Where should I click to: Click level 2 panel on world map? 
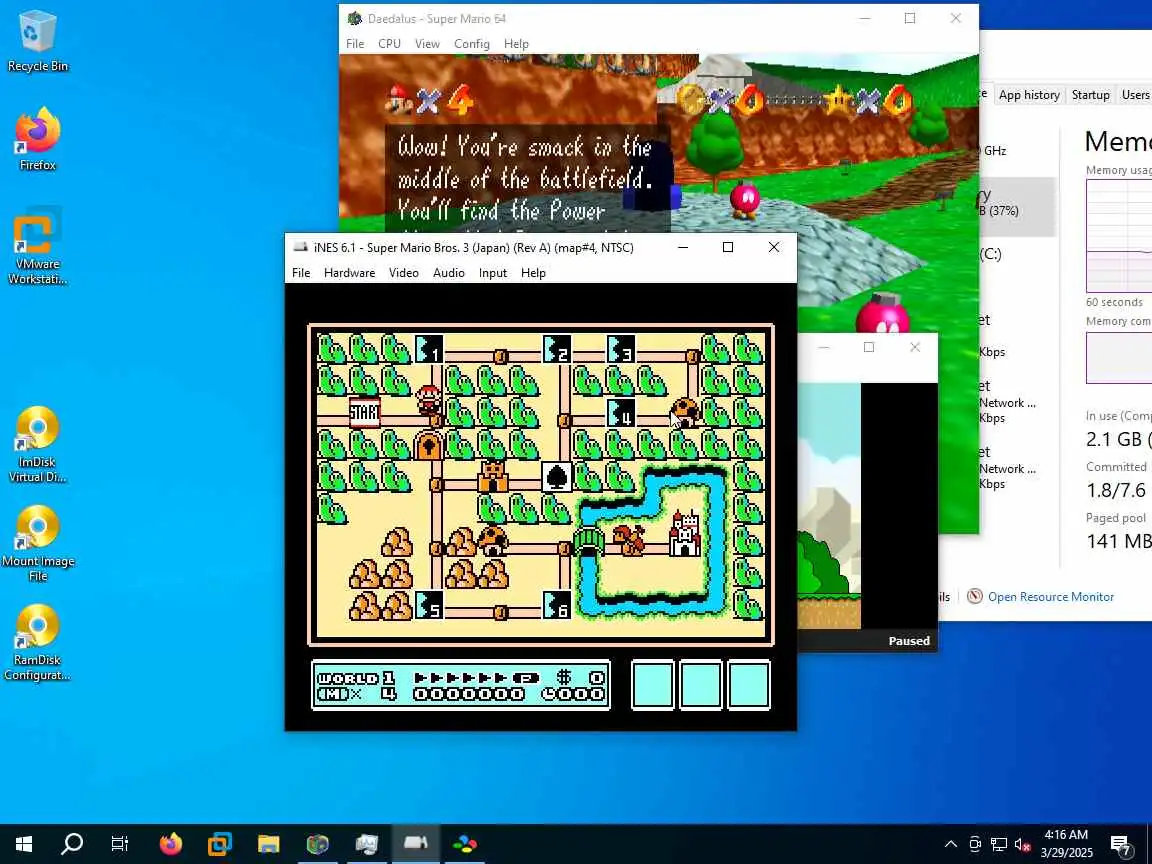click(556, 349)
